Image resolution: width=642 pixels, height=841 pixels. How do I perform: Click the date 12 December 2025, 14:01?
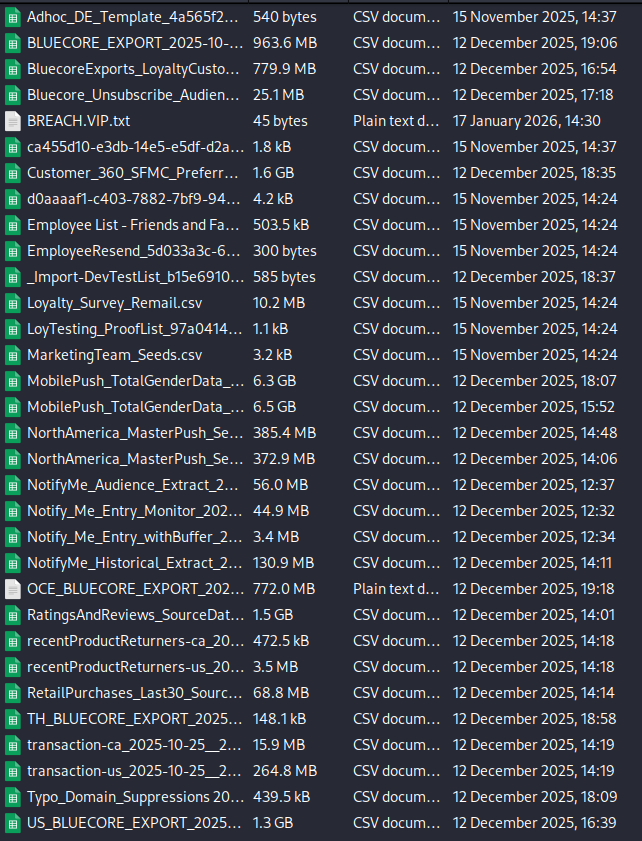tap(534, 615)
